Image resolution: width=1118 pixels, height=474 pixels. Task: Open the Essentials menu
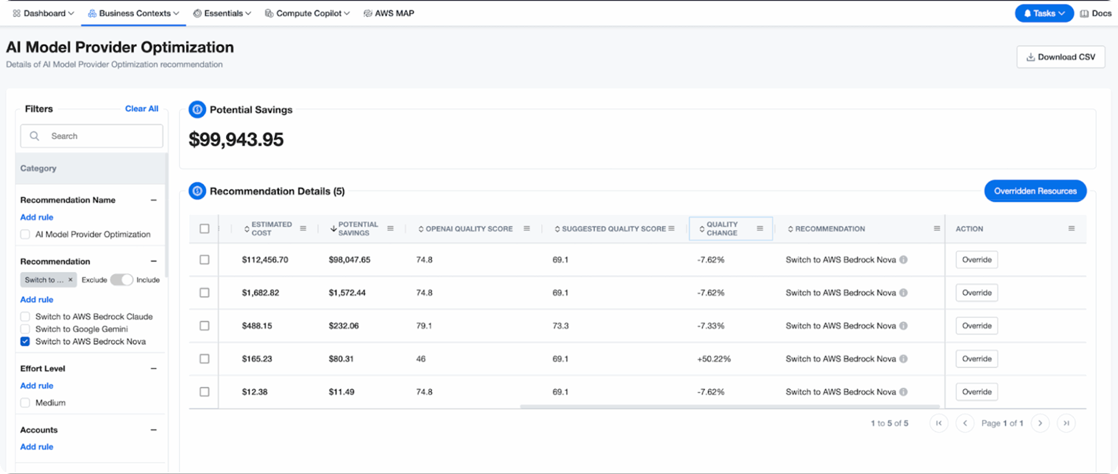(x=222, y=13)
